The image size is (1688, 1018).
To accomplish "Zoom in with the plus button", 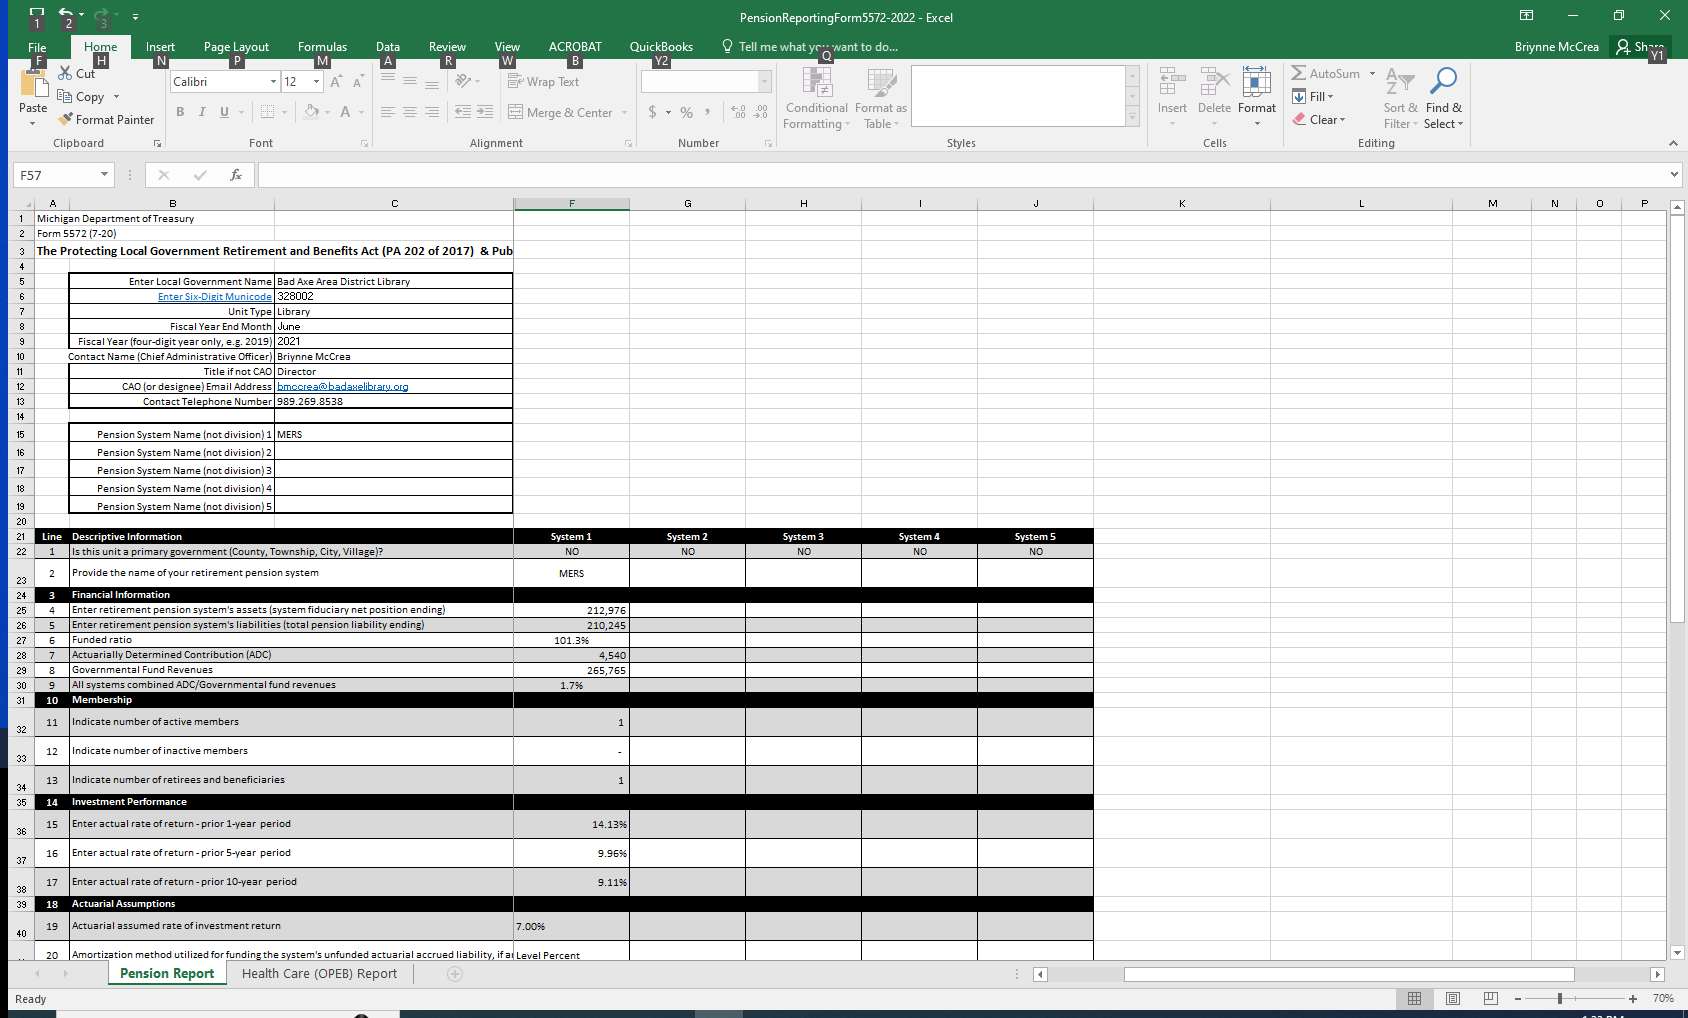I will [x=1633, y=998].
